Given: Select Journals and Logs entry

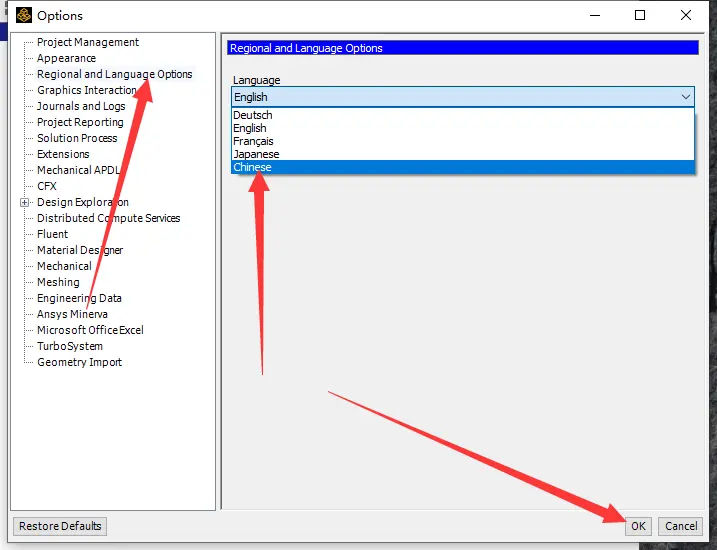Looking at the screenshot, I should (x=81, y=106).
